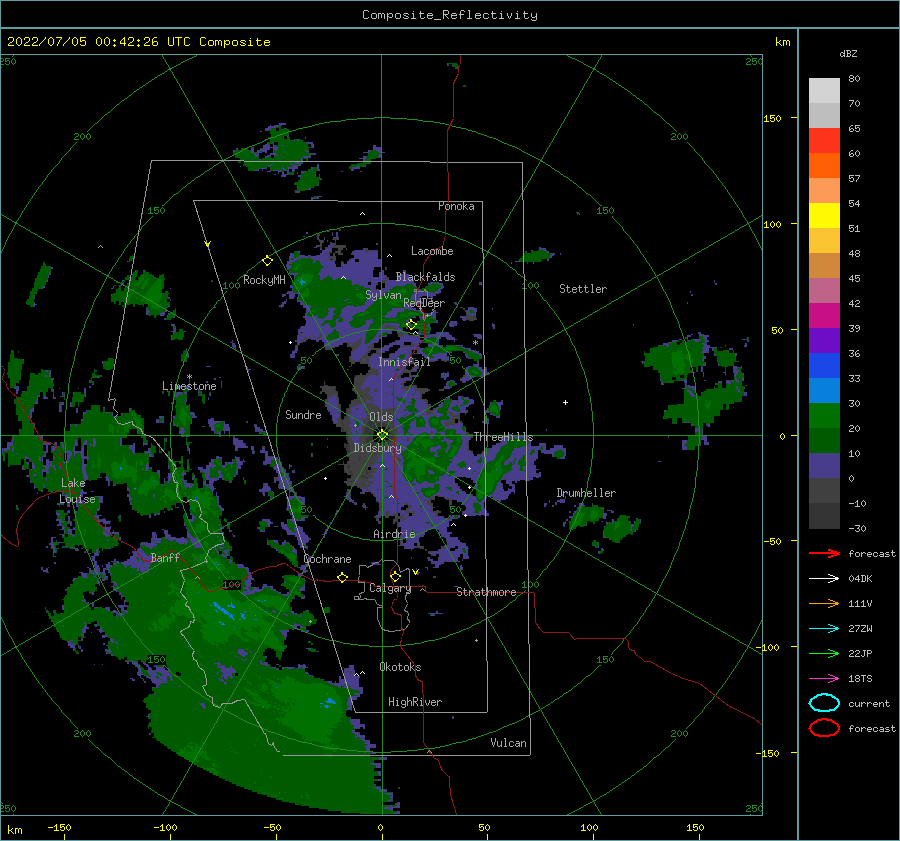
Task: Click the yellow diamond marker below RedDeer
Action: (412, 325)
